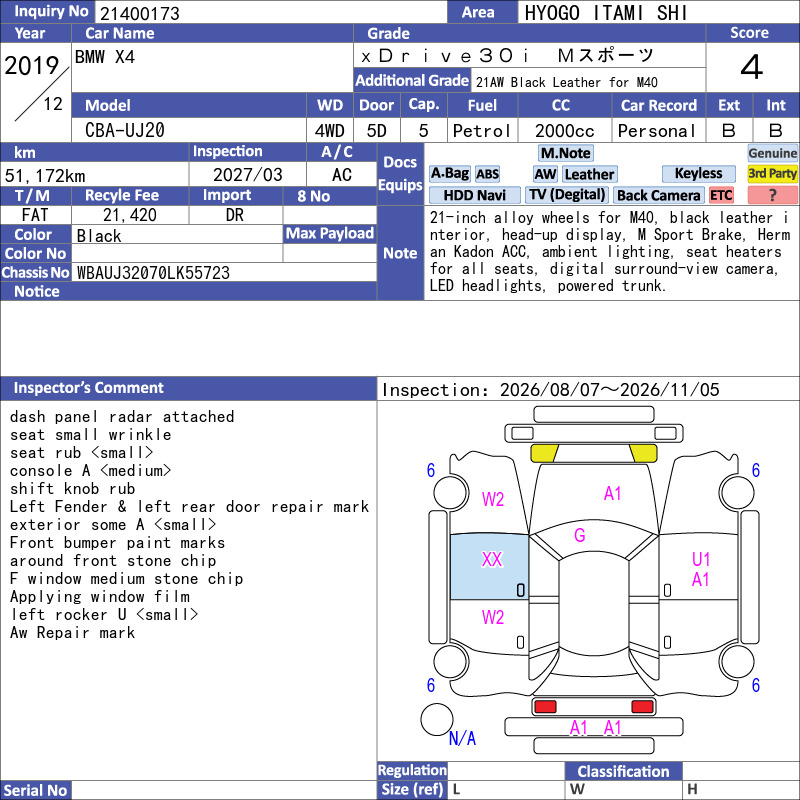Click the HDD Navi badge
Image resolution: width=800 pixels, height=800 pixels.
tap(474, 195)
